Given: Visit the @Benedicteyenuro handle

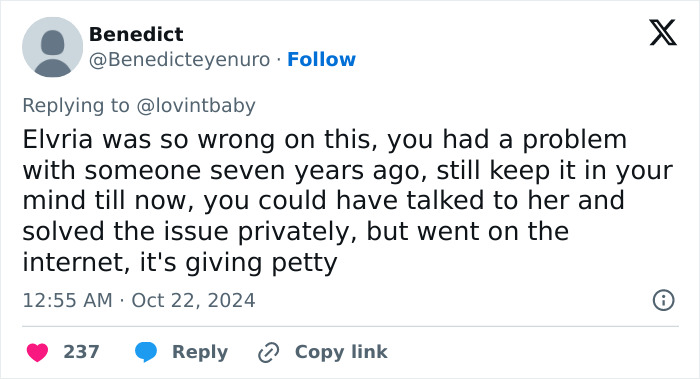Looking at the screenshot, I should pos(179,59).
